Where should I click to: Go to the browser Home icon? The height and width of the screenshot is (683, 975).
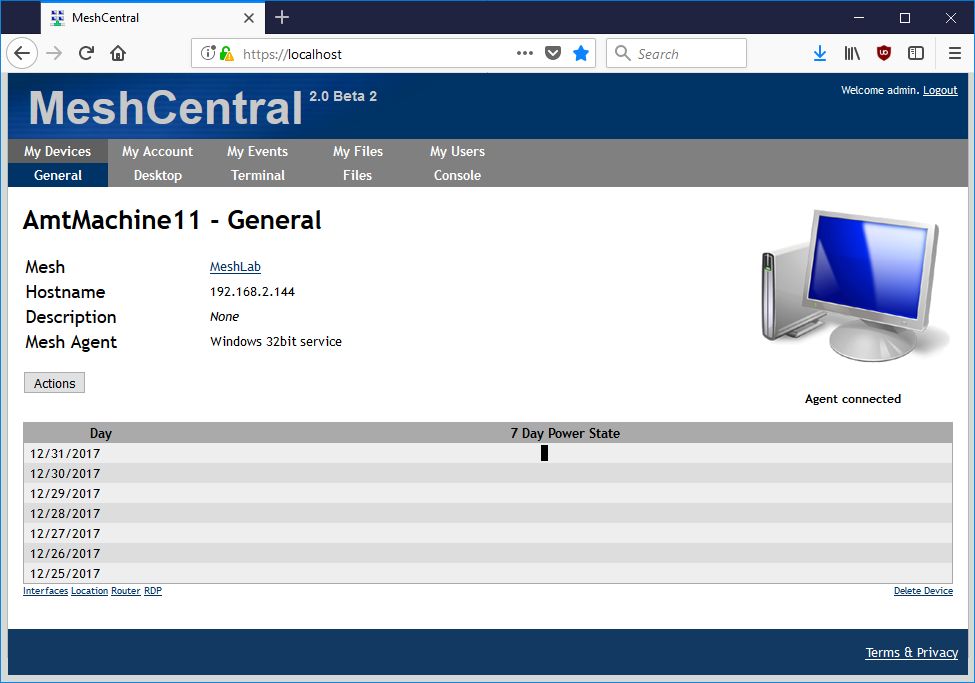pyautogui.click(x=118, y=54)
